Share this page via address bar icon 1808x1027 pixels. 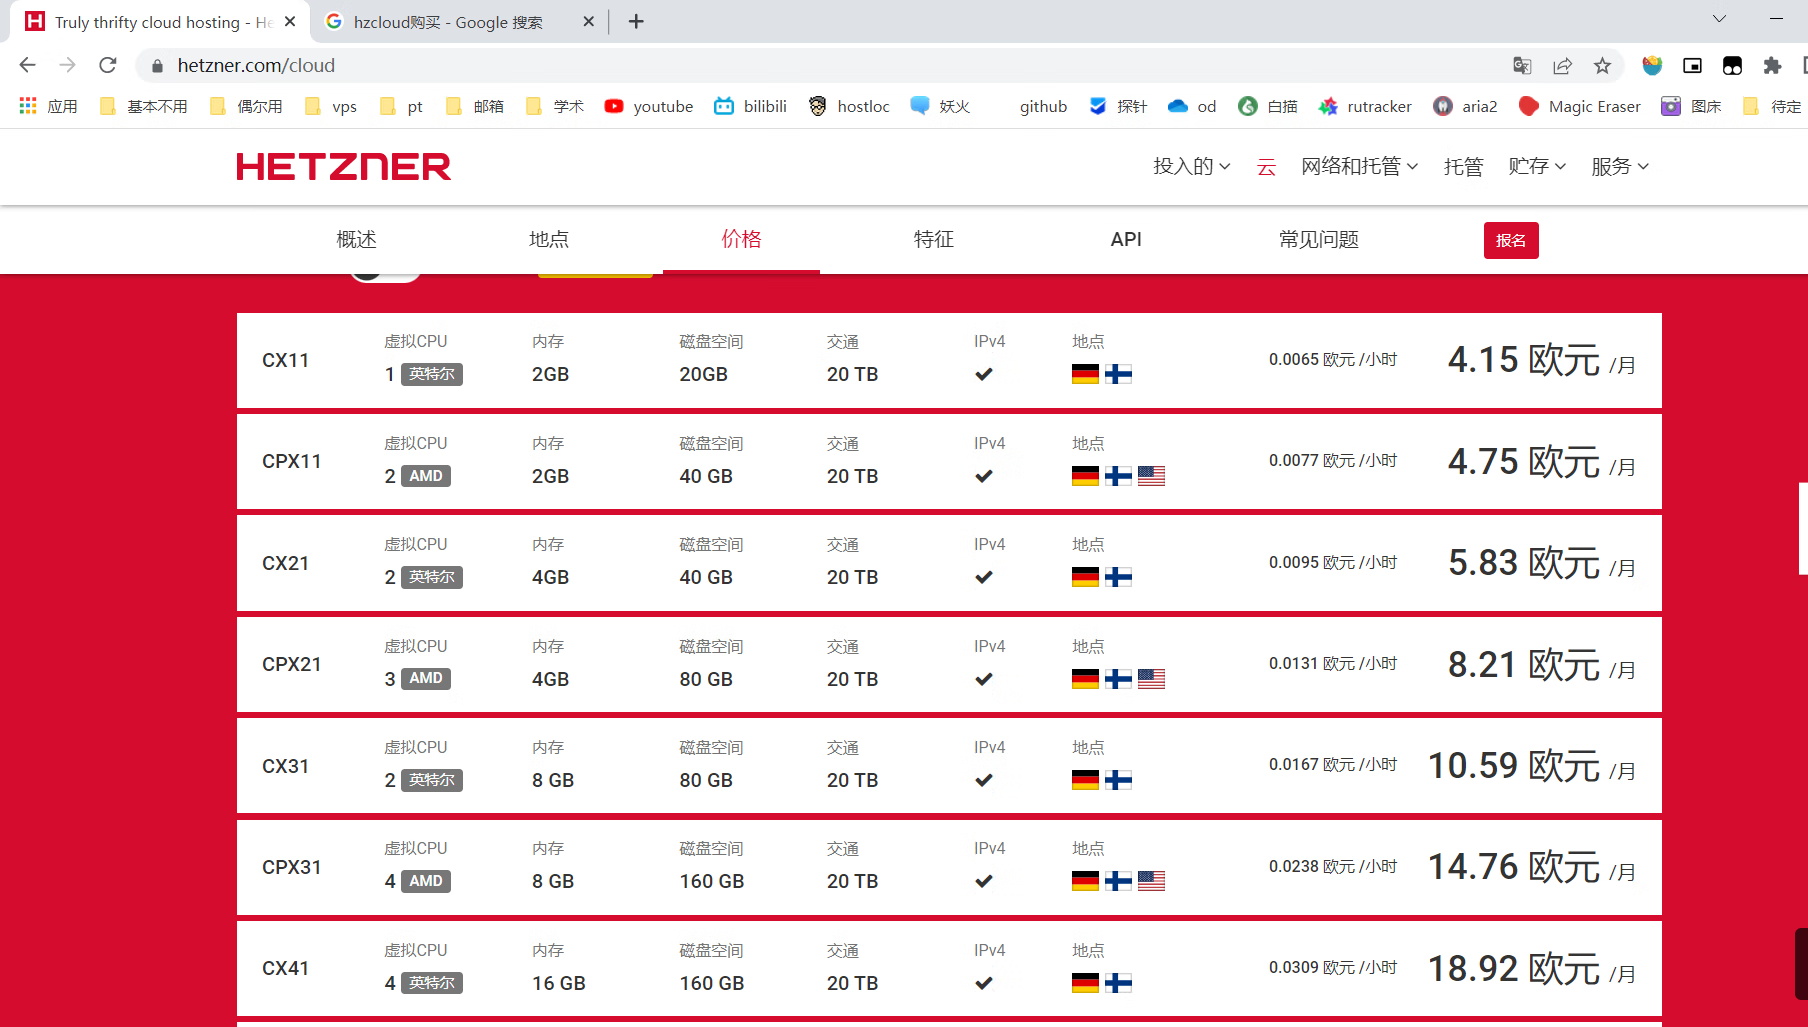coord(1562,66)
